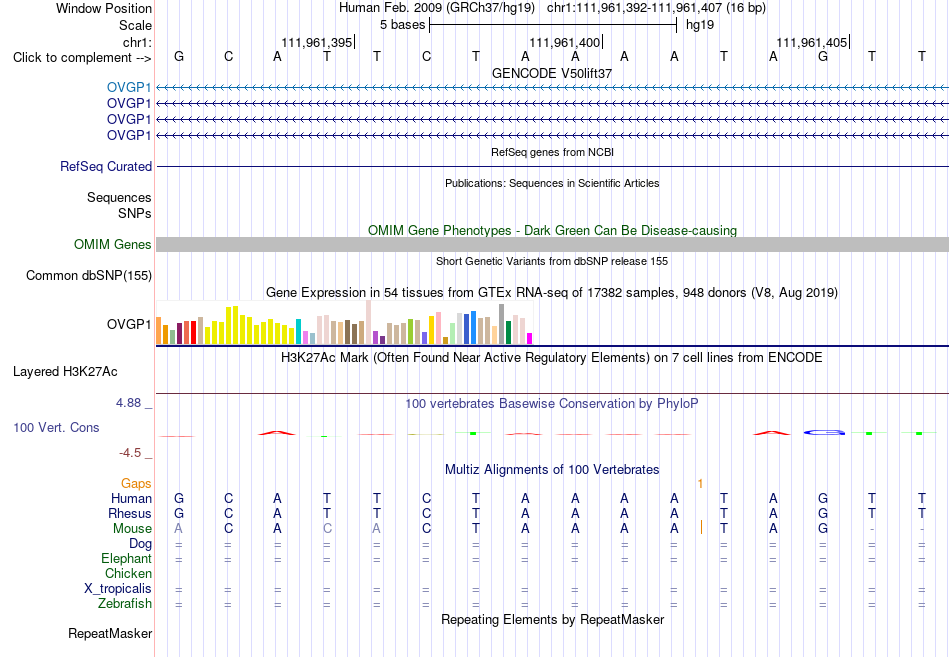The image size is (950, 657).
Task: Click the 'RepeatMasker' track label
Action: (110, 633)
